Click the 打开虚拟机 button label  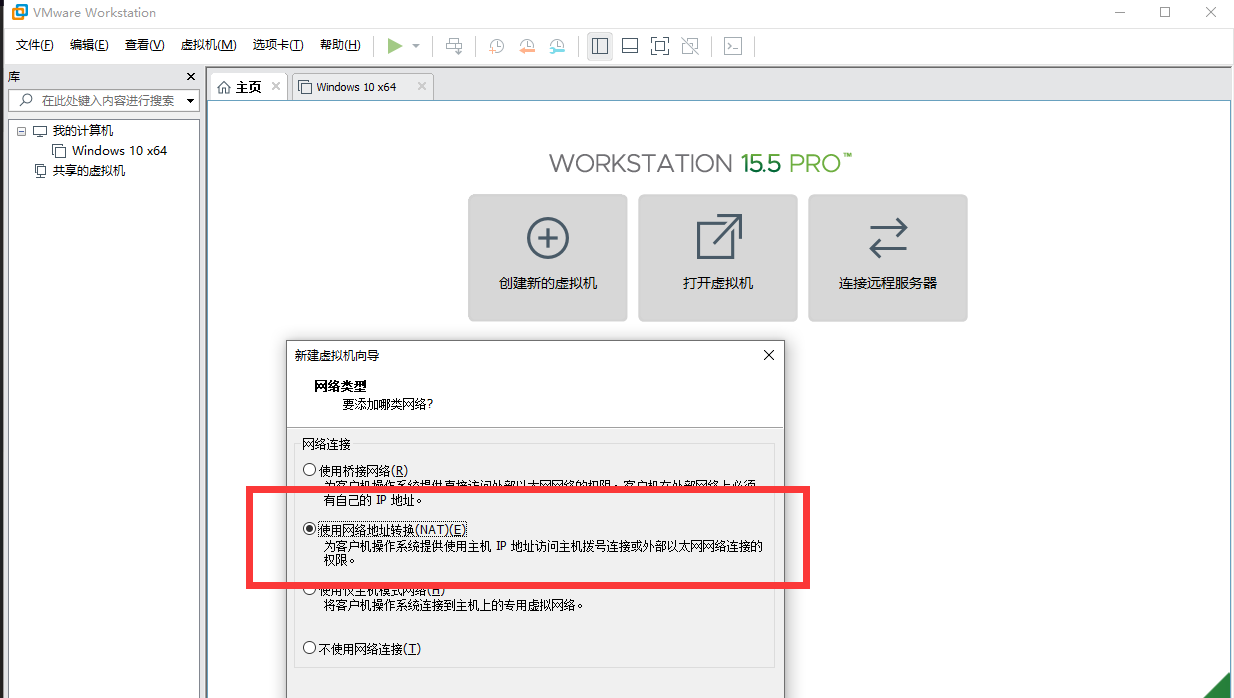(718, 283)
